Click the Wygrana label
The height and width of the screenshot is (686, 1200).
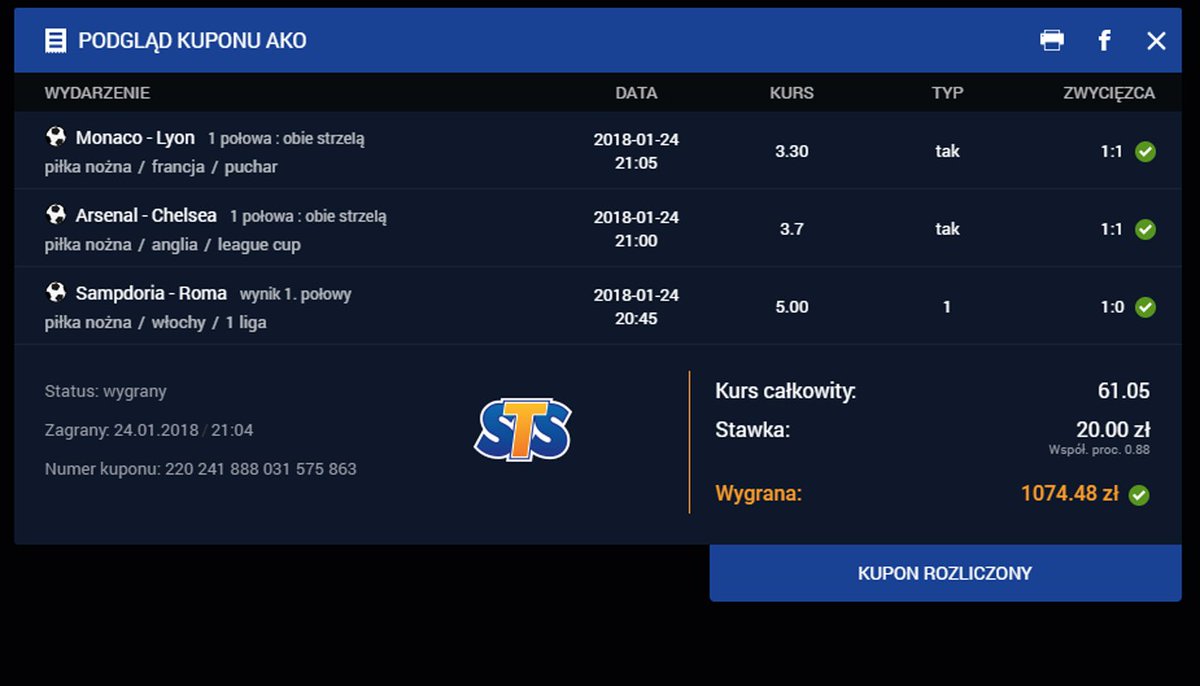[x=759, y=493]
